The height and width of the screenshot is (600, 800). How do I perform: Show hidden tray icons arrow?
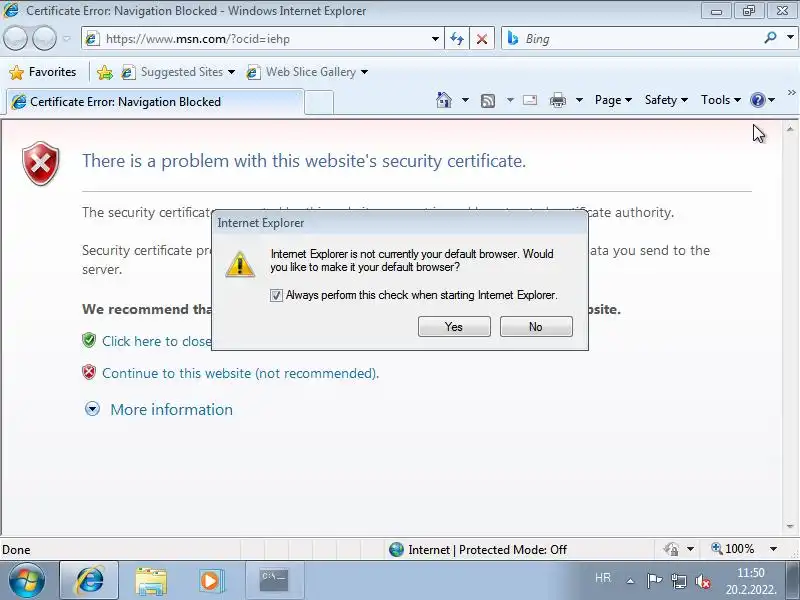[631, 581]
